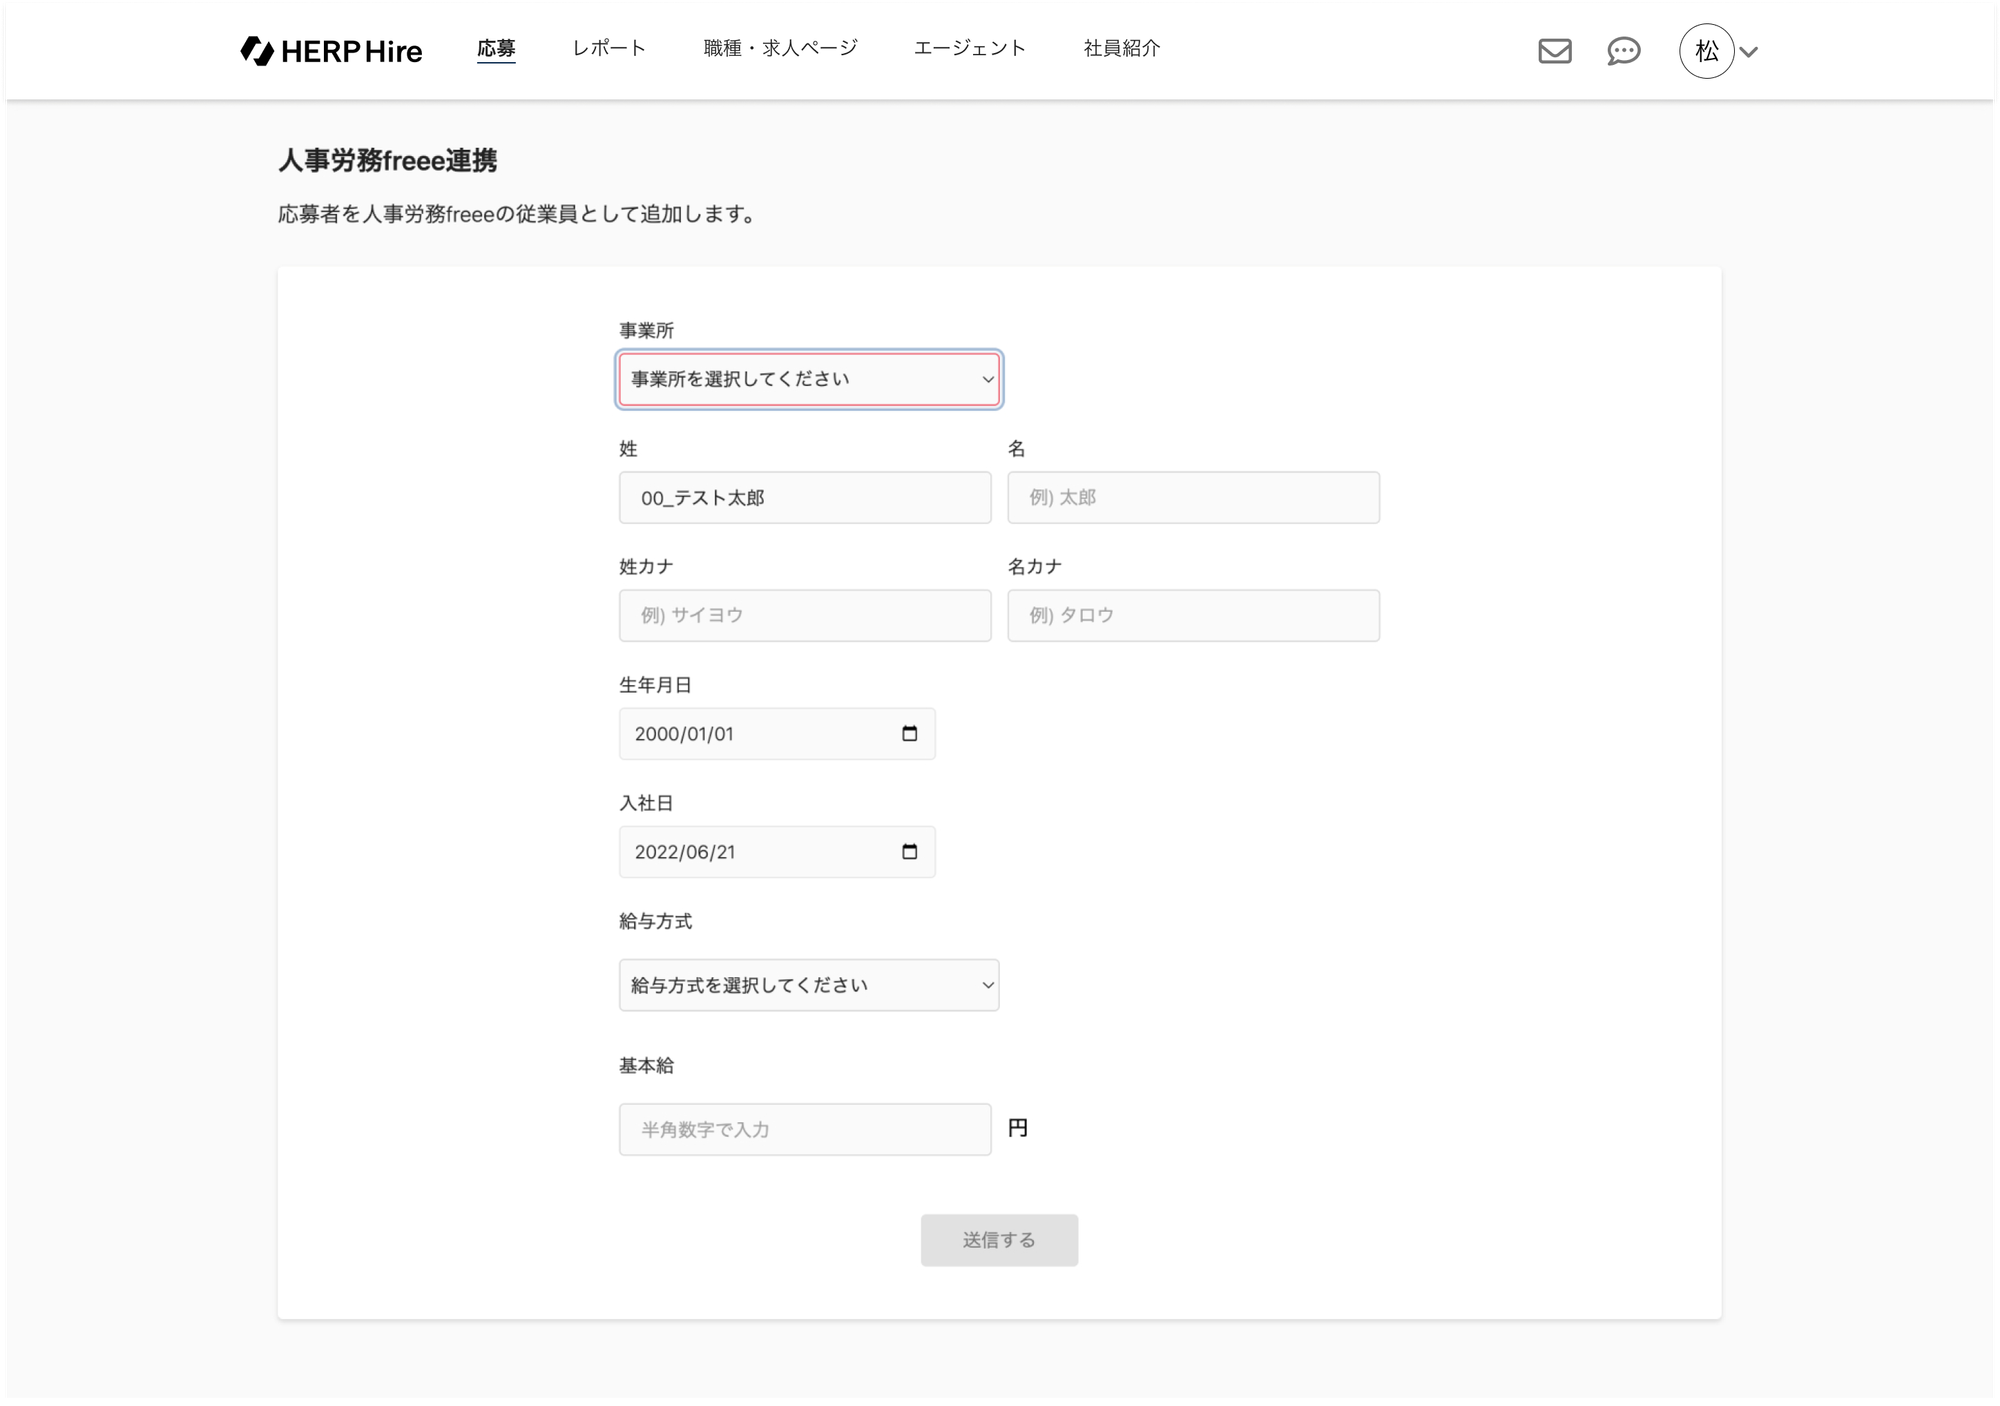The width and height of the screenshot is (2000, 1406).
Task: Open the レポート menu item
Action: 609,48
